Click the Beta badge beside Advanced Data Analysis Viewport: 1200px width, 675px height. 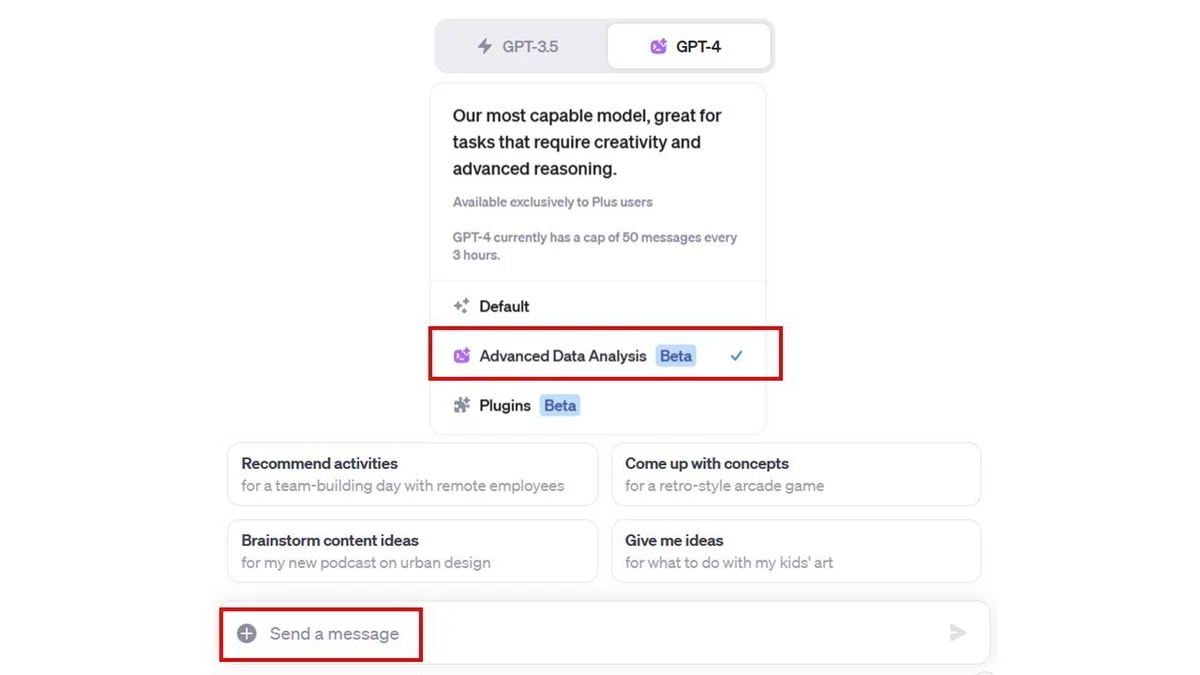(676, 355)
